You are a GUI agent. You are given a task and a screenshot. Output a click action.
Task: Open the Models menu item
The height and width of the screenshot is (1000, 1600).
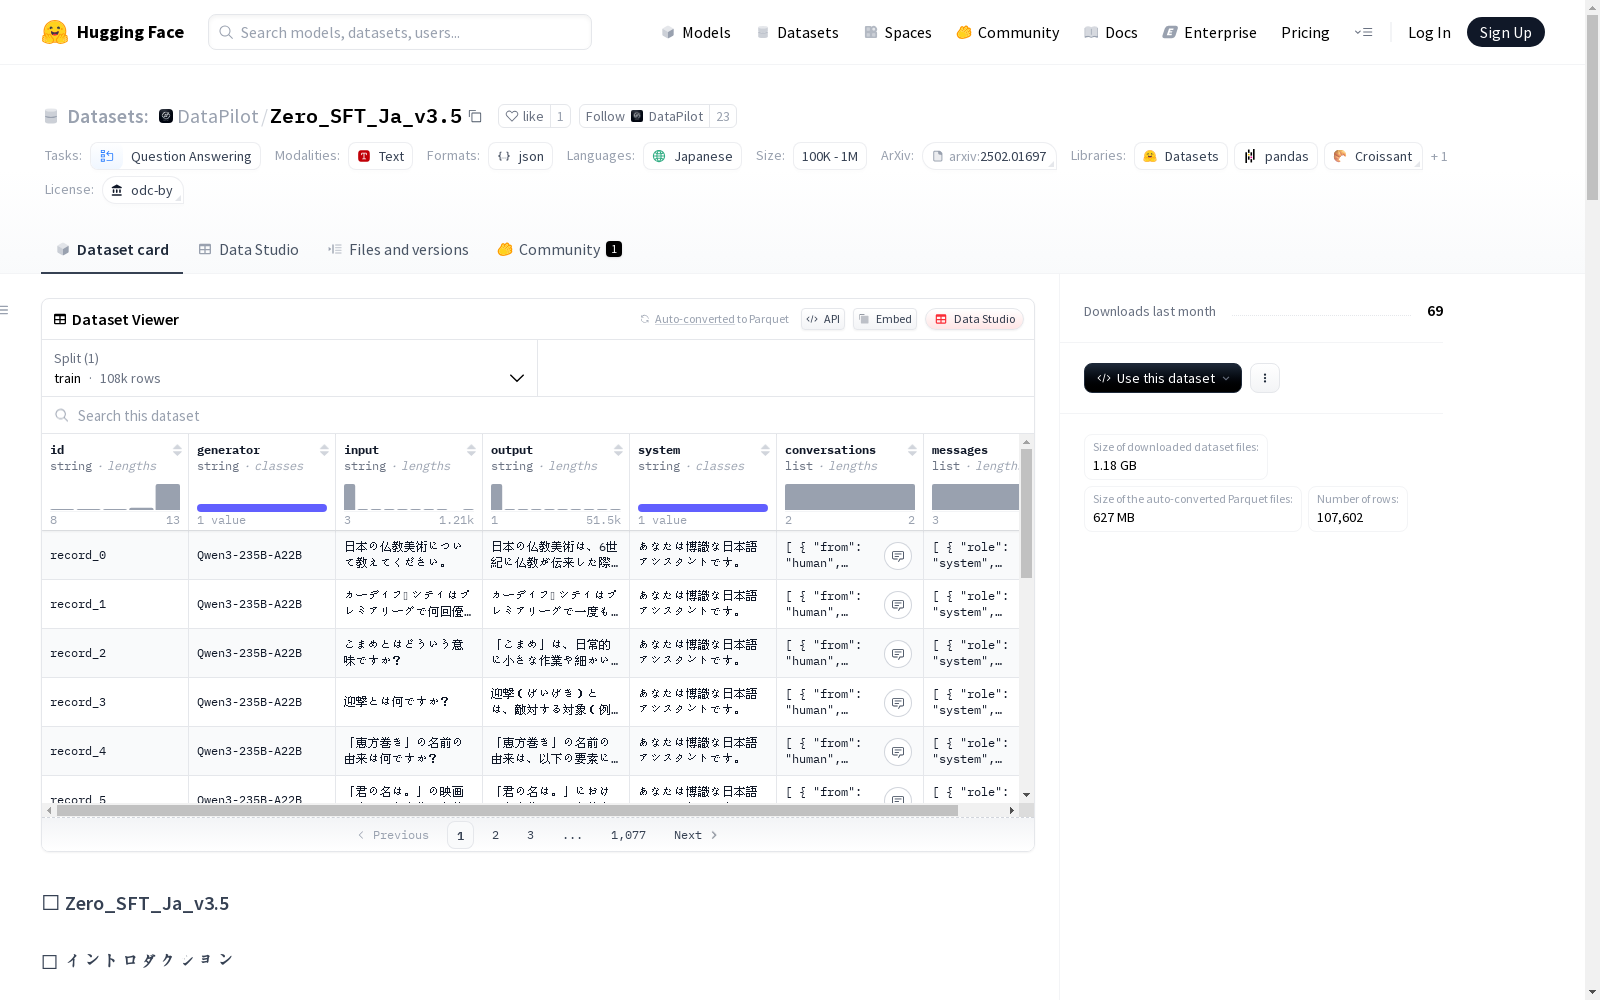point(696,32)
